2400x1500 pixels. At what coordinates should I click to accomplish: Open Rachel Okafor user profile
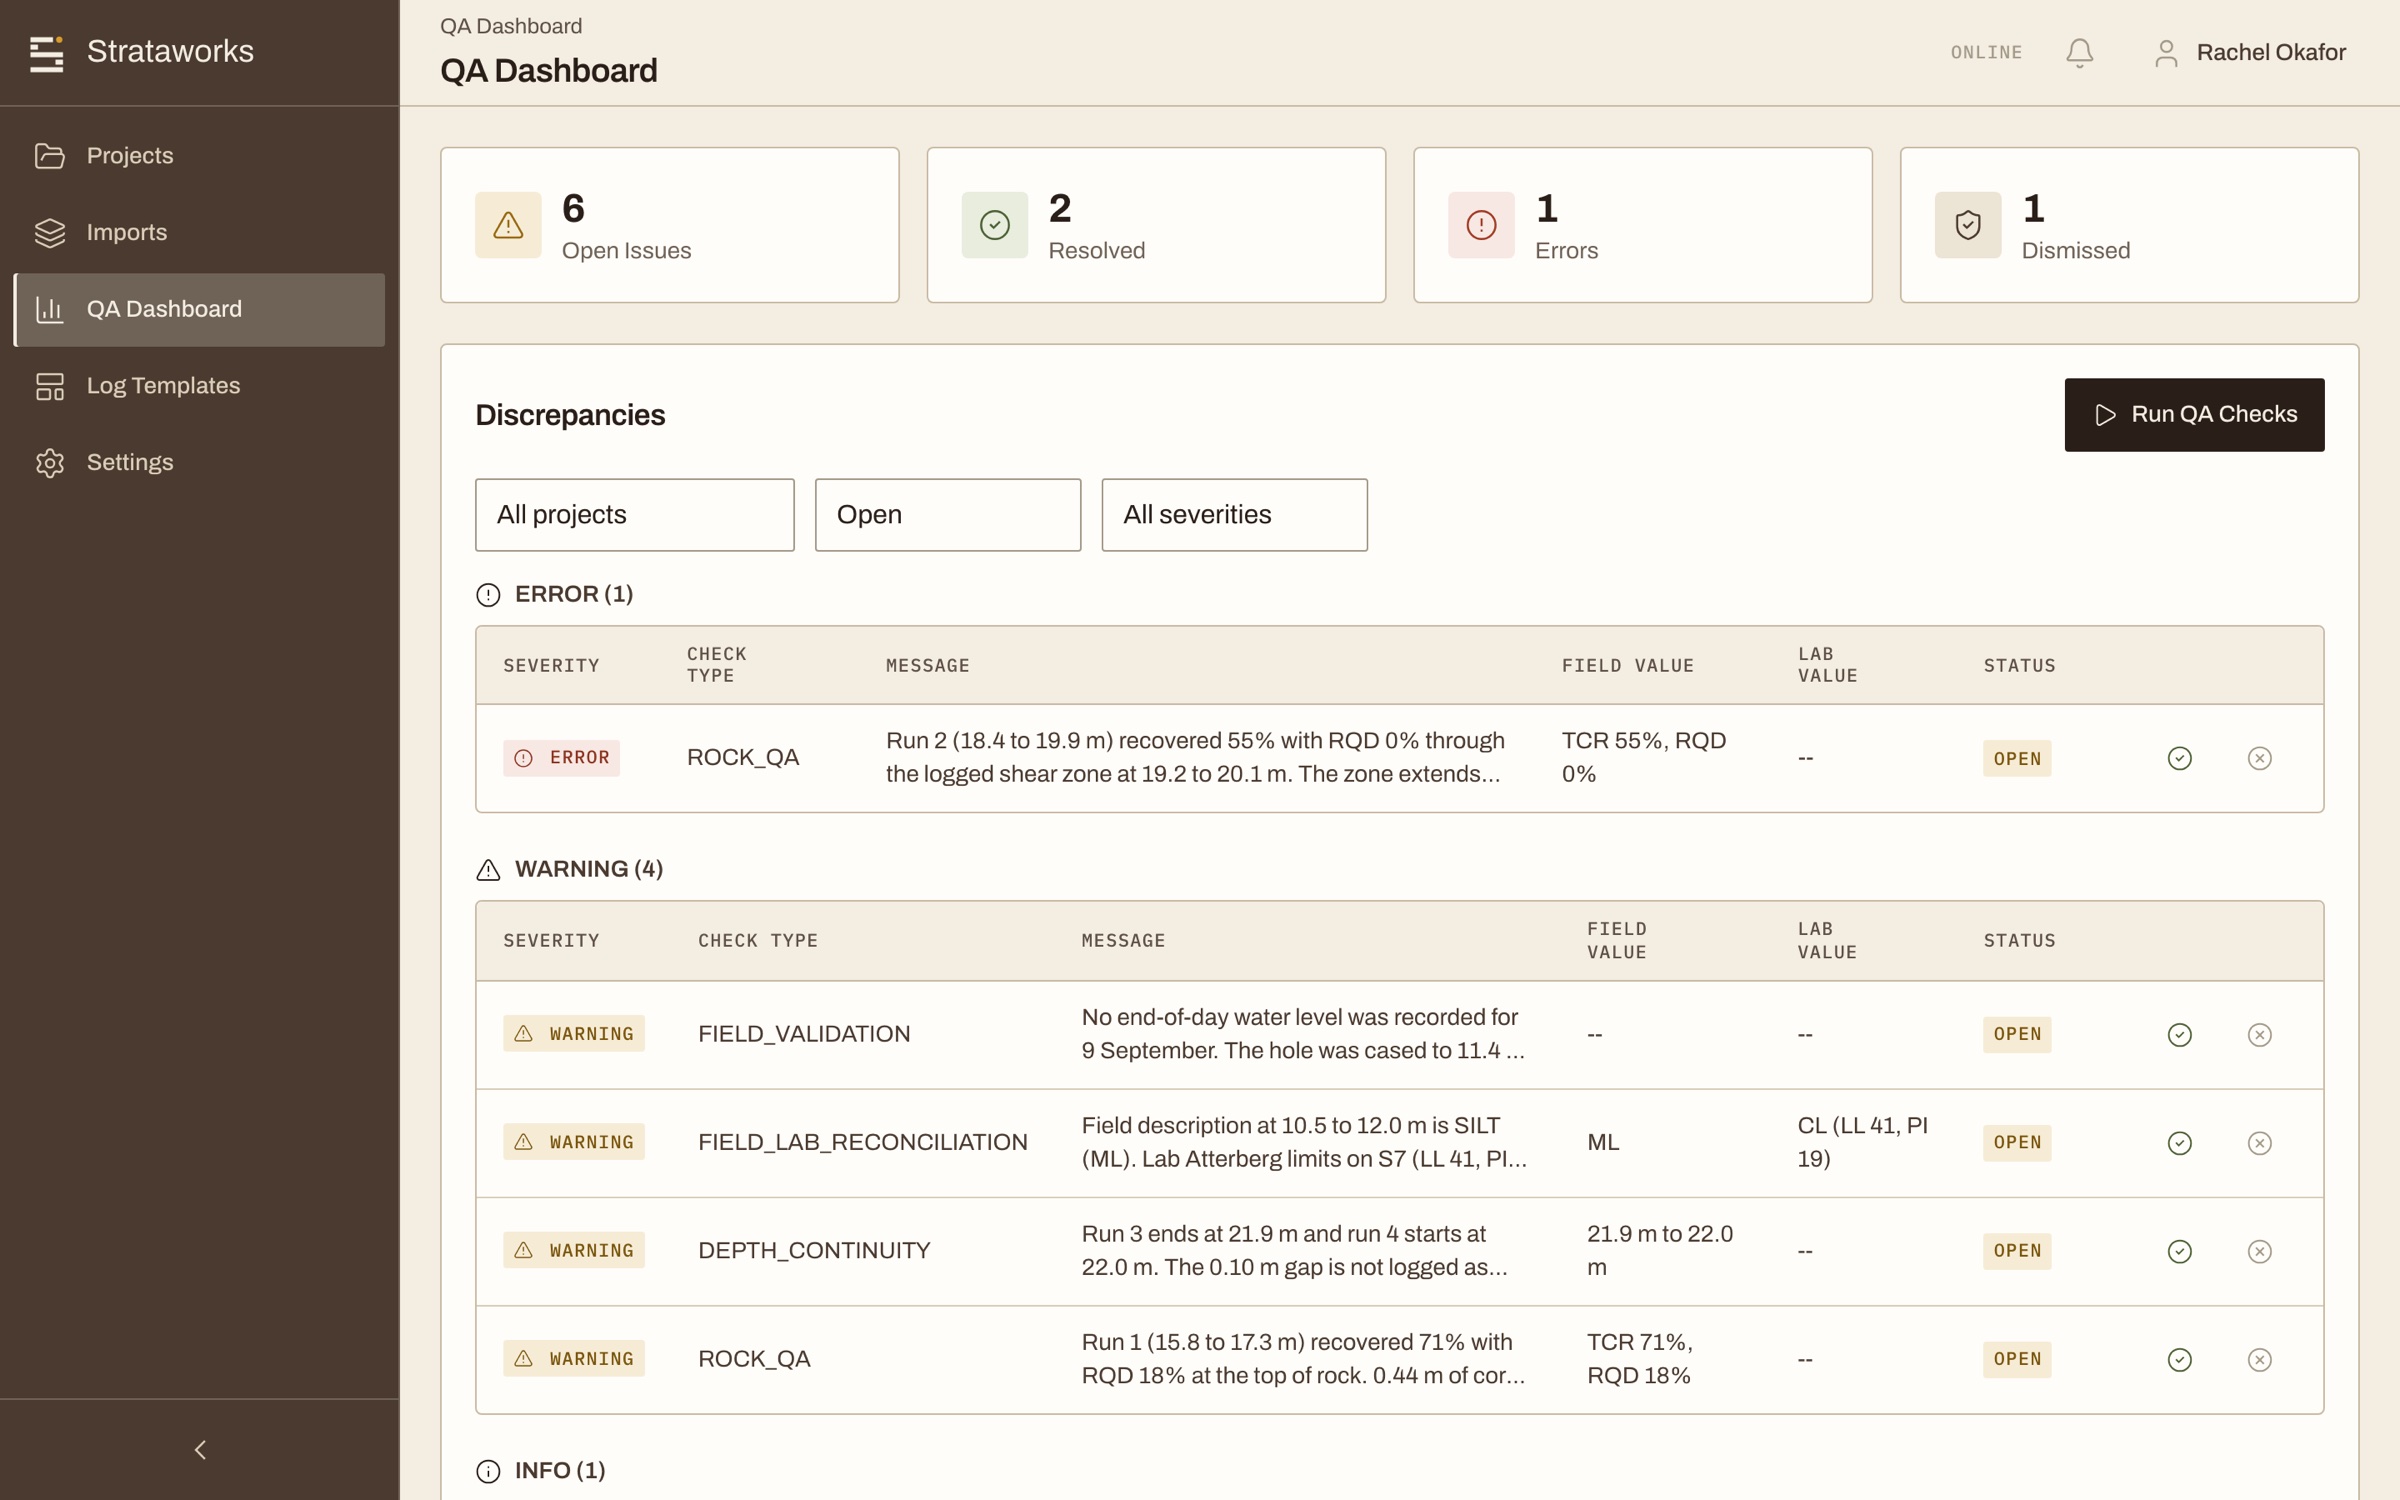click(2250, 53)
